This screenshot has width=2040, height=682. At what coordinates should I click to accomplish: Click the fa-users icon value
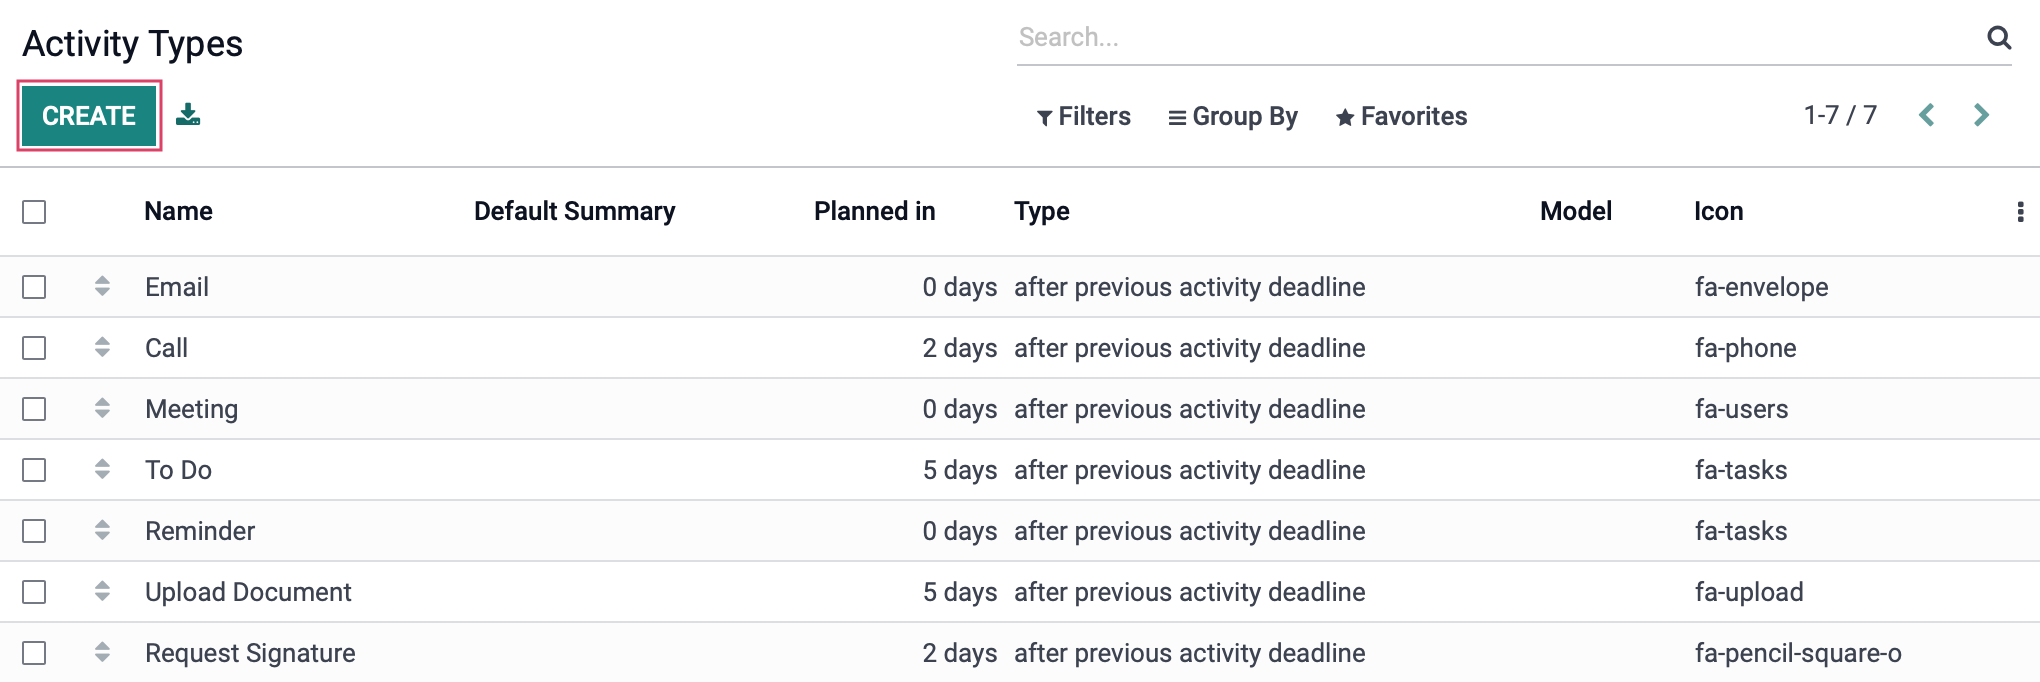[1742, 409]
